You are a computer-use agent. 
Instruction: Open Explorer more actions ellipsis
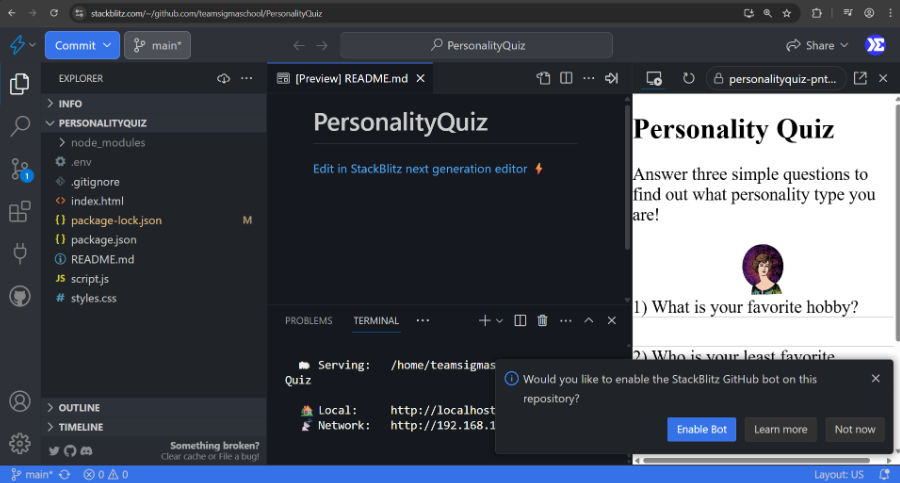(246, 78)
